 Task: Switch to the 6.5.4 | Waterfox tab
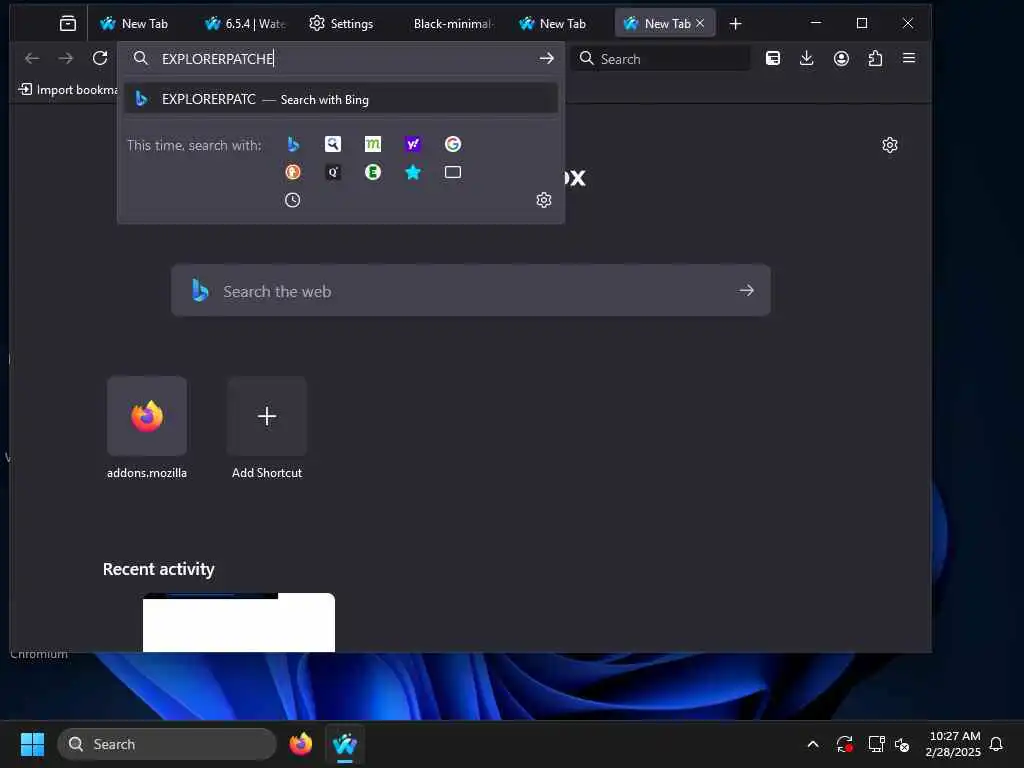point(246,24)
